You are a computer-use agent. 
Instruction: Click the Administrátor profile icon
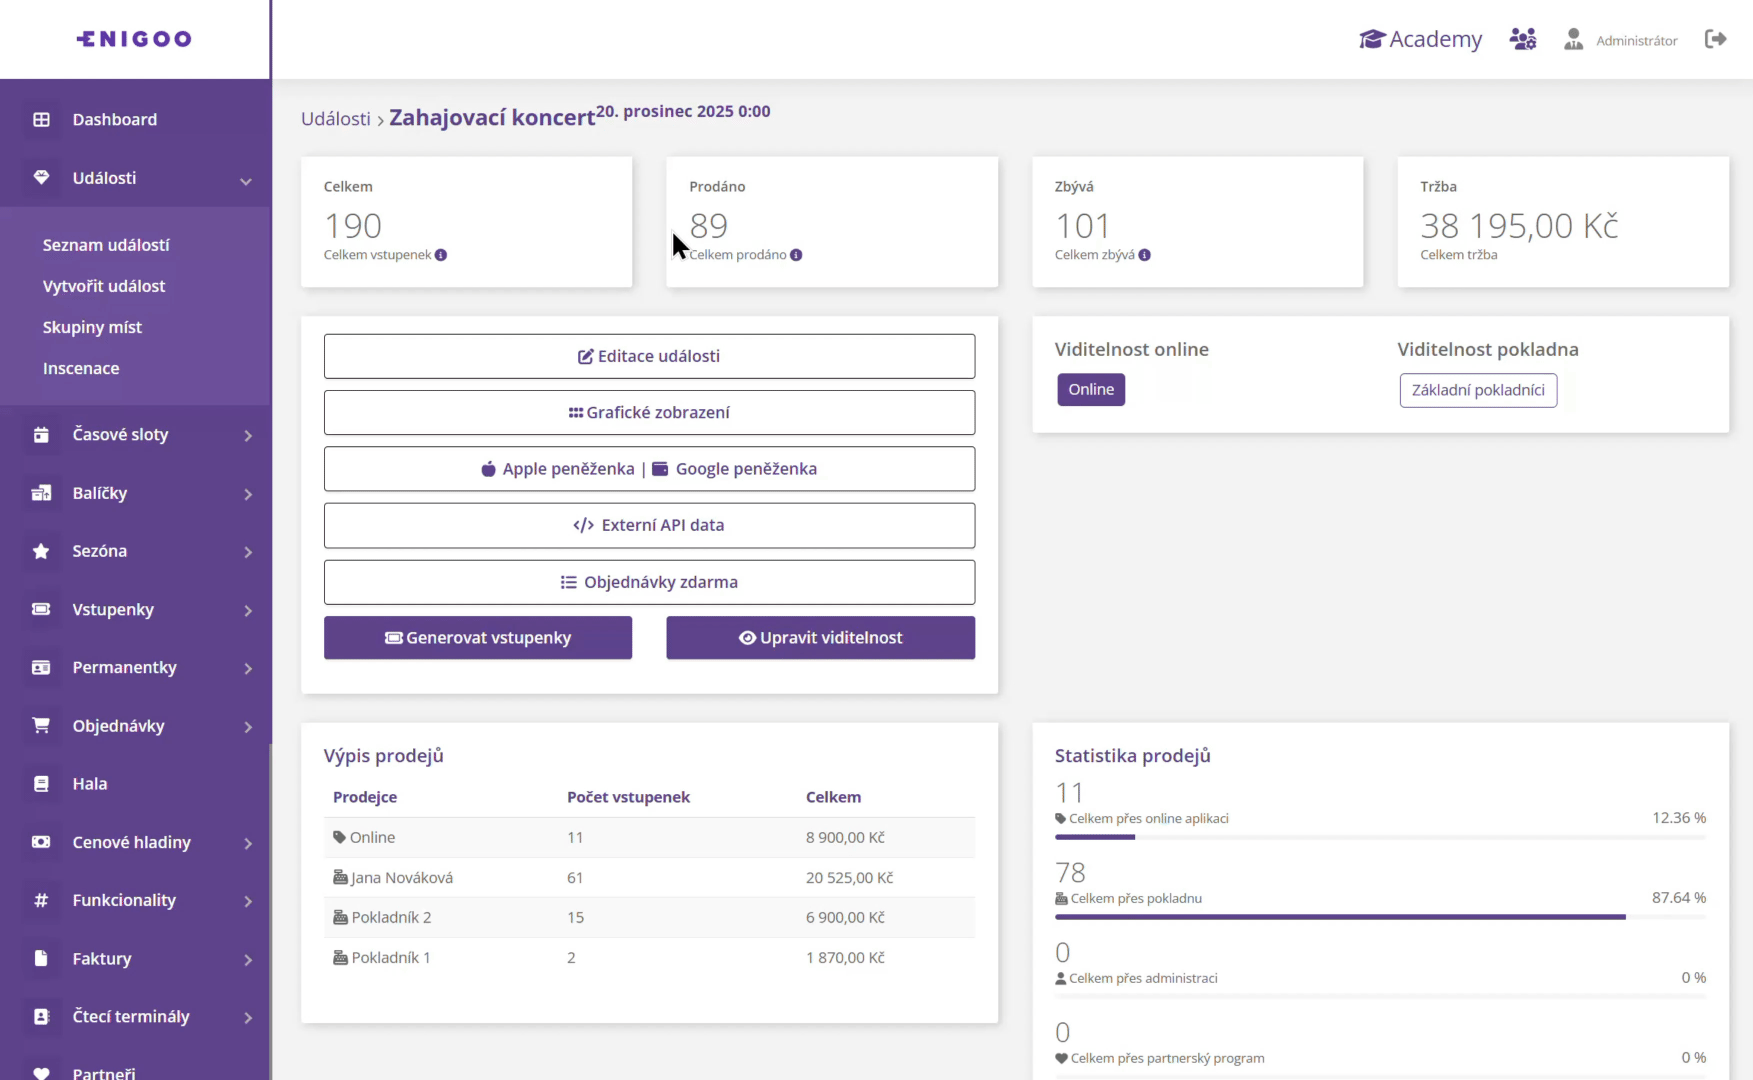[1573, 39]
